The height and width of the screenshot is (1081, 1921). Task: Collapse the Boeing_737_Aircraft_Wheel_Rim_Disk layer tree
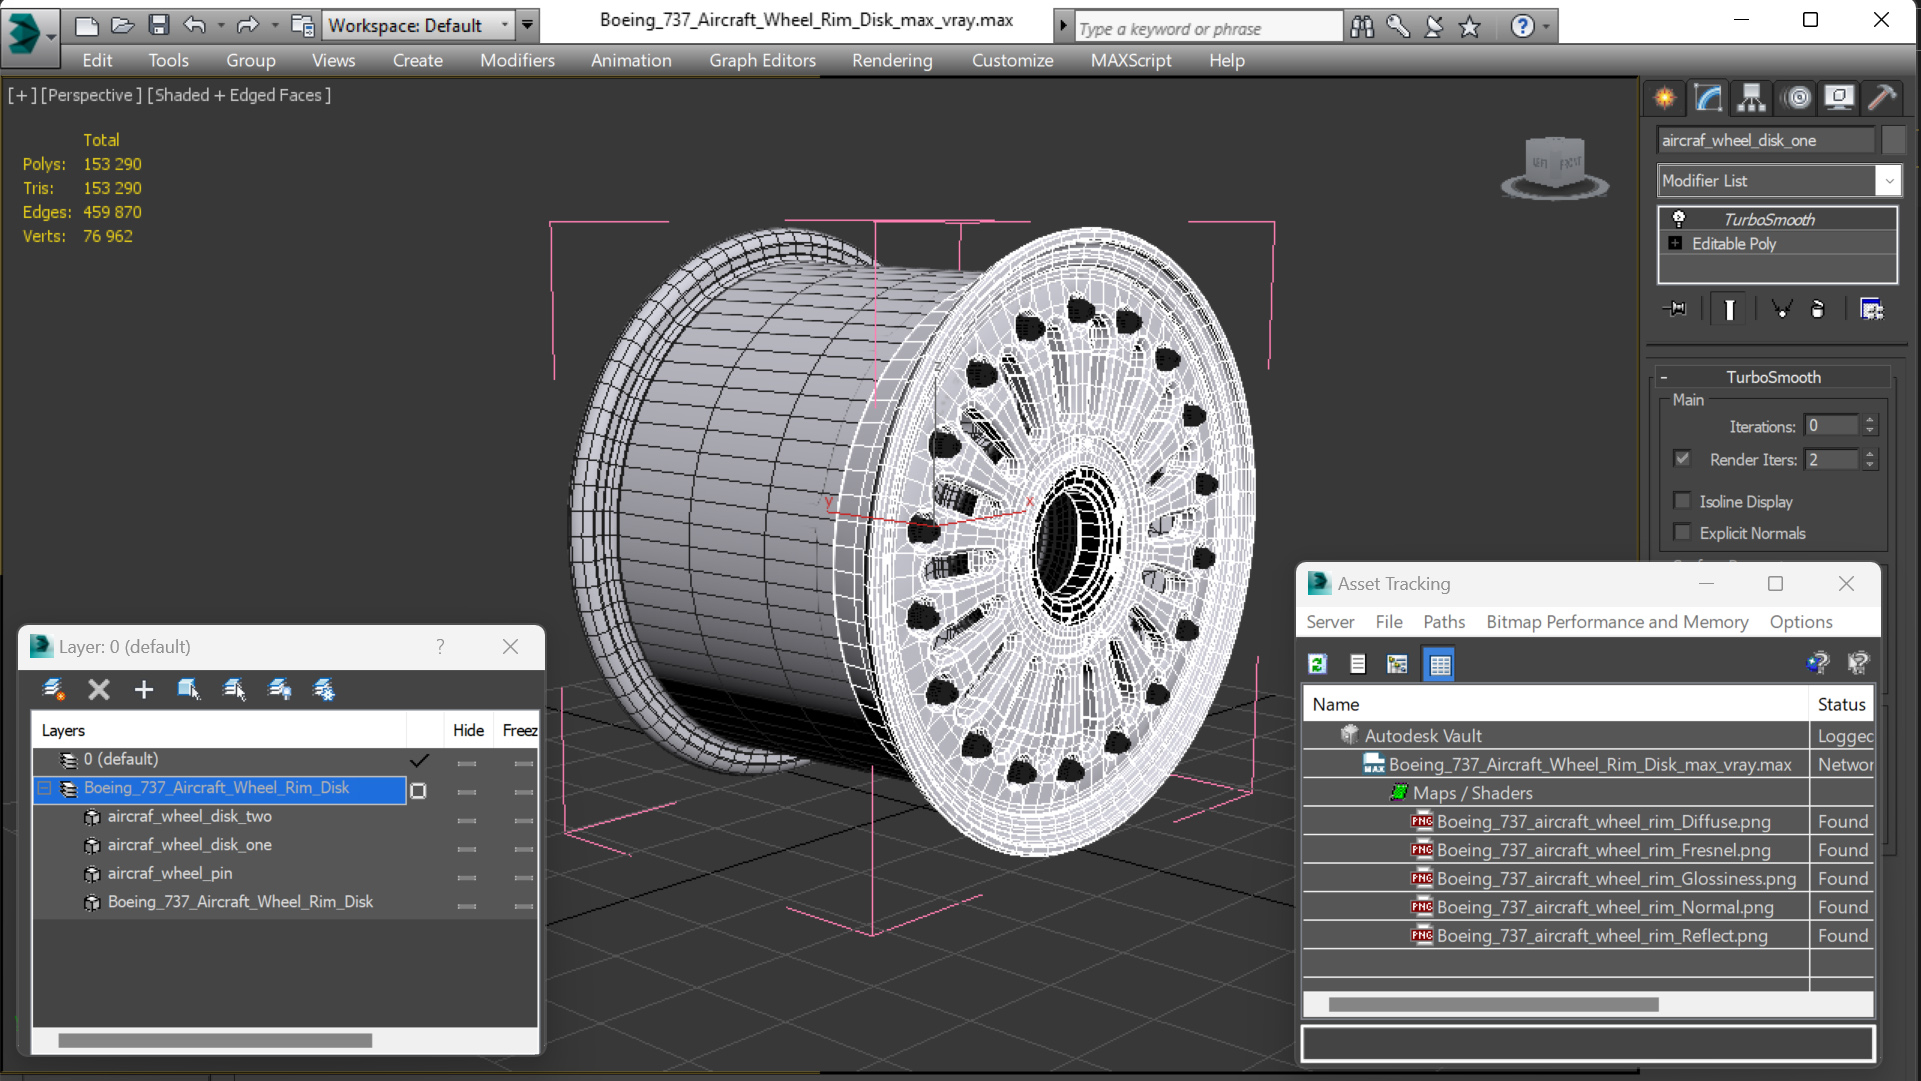(x=45, y=788)
